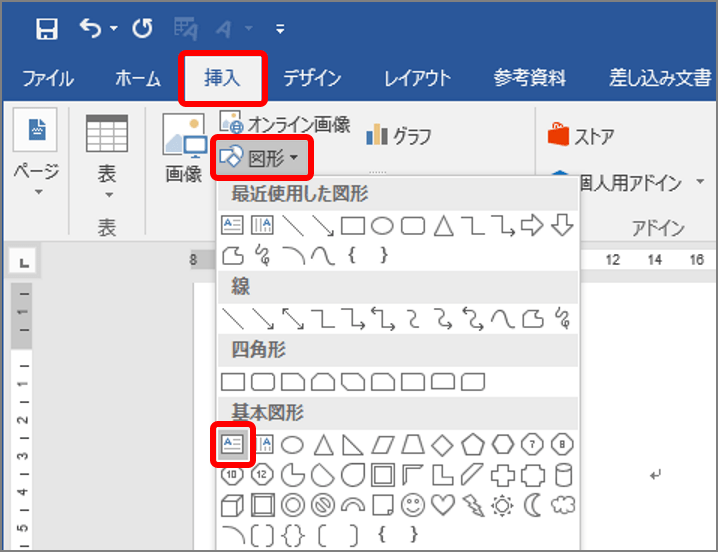
Task: Select the pie basic shape
Action: [x=293, y=475]
